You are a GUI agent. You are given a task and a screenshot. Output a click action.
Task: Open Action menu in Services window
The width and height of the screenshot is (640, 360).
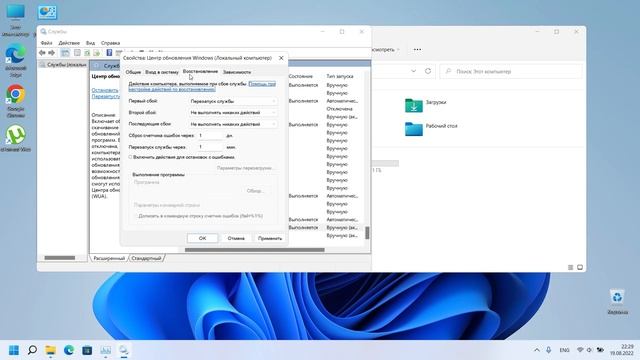[x=69, y=43]
